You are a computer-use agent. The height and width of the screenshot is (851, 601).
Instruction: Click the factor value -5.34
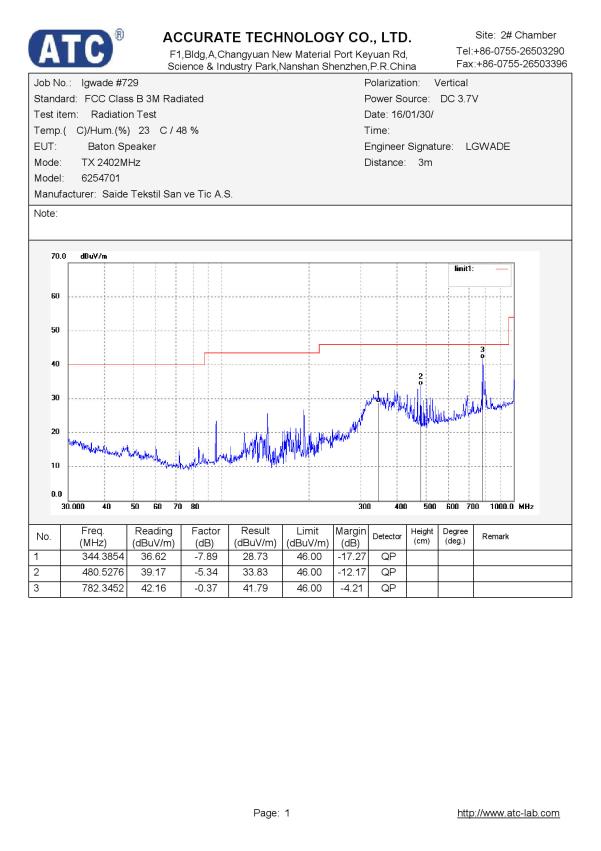pos(206,573)
